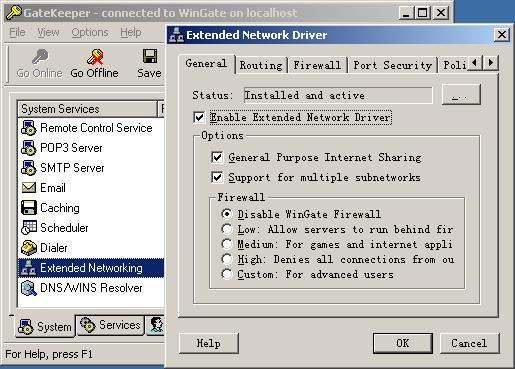
Task: Switch to the General tab
Action: 206,63
